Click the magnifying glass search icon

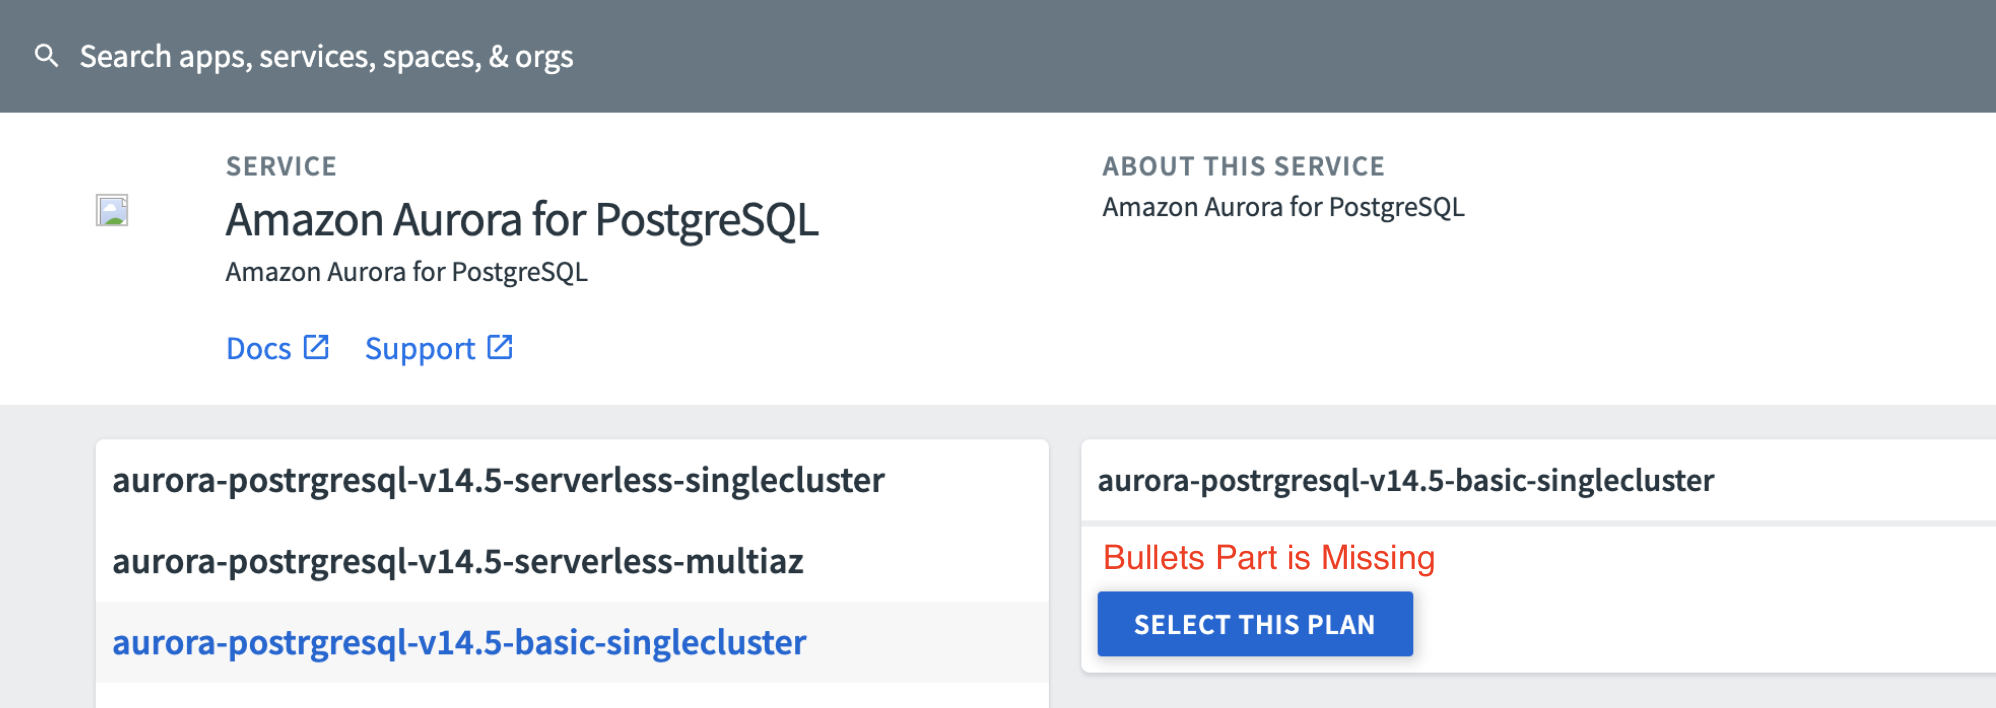(x=46, y=56)
